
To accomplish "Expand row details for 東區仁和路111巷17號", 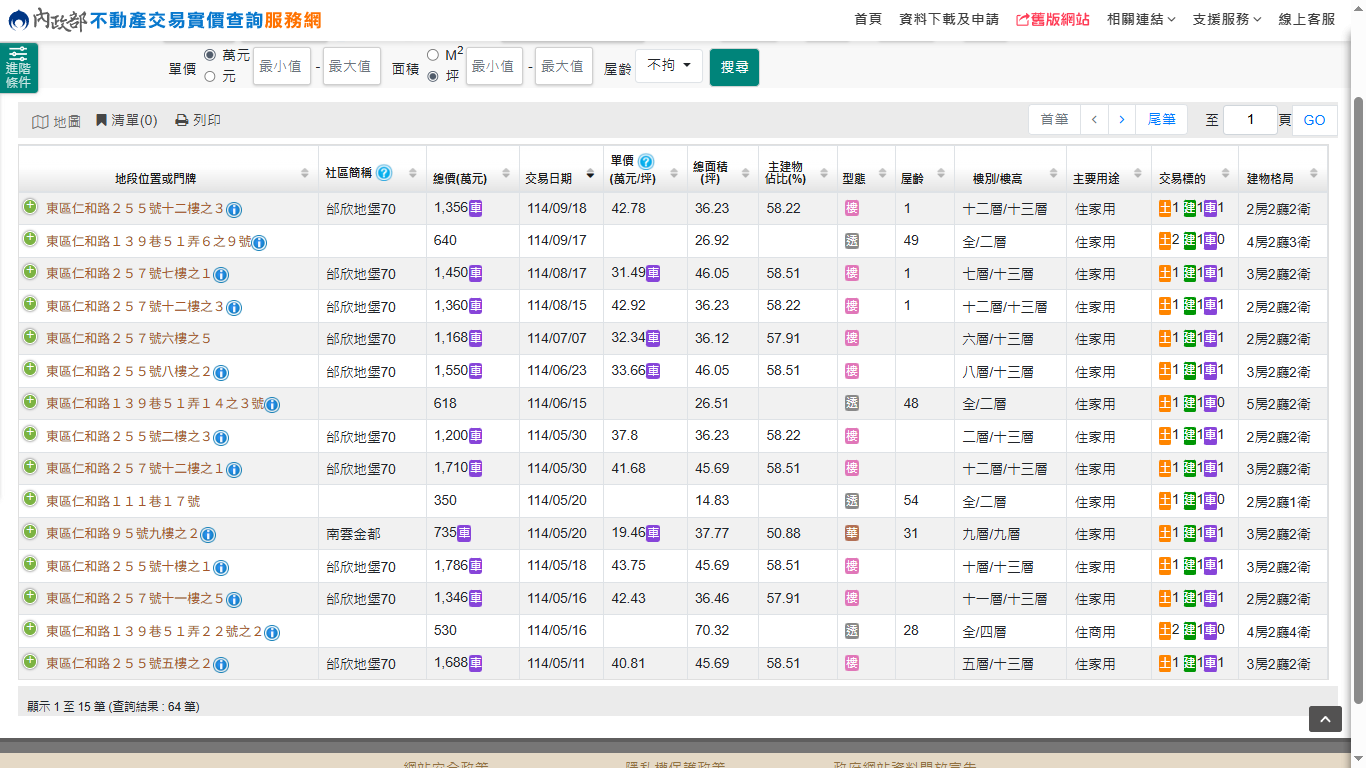I will pyautogui.click(x=30, y=500).
